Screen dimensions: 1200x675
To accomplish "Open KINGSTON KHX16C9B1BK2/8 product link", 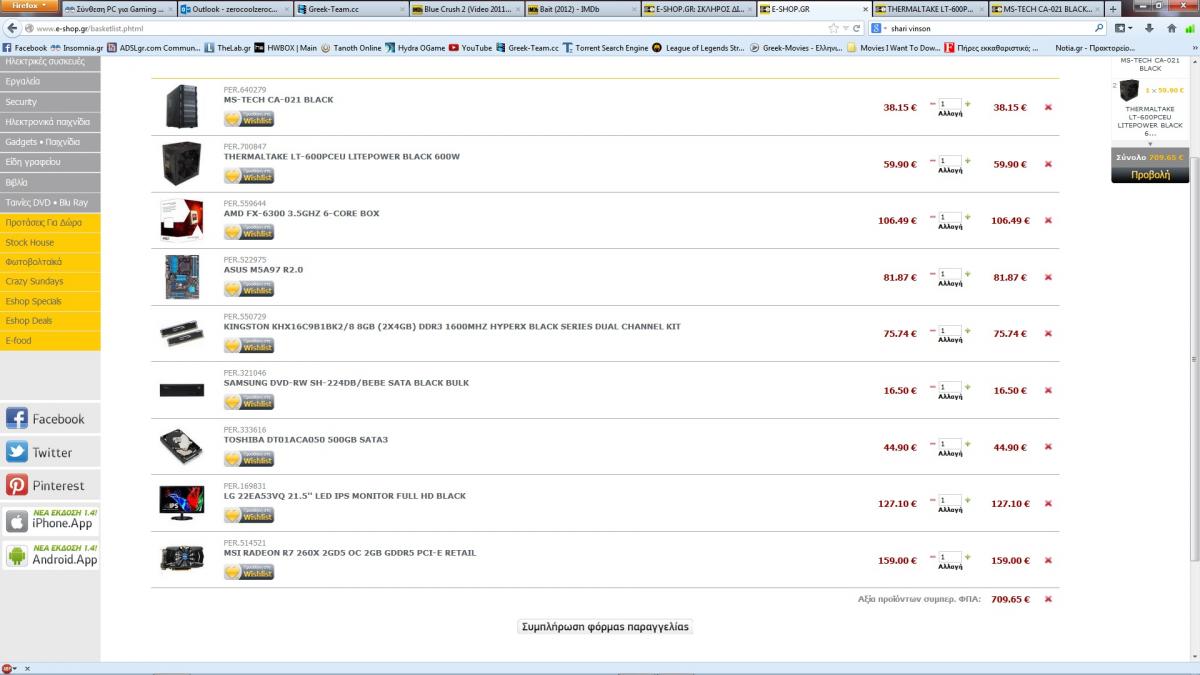I will [x=452, y=327].
